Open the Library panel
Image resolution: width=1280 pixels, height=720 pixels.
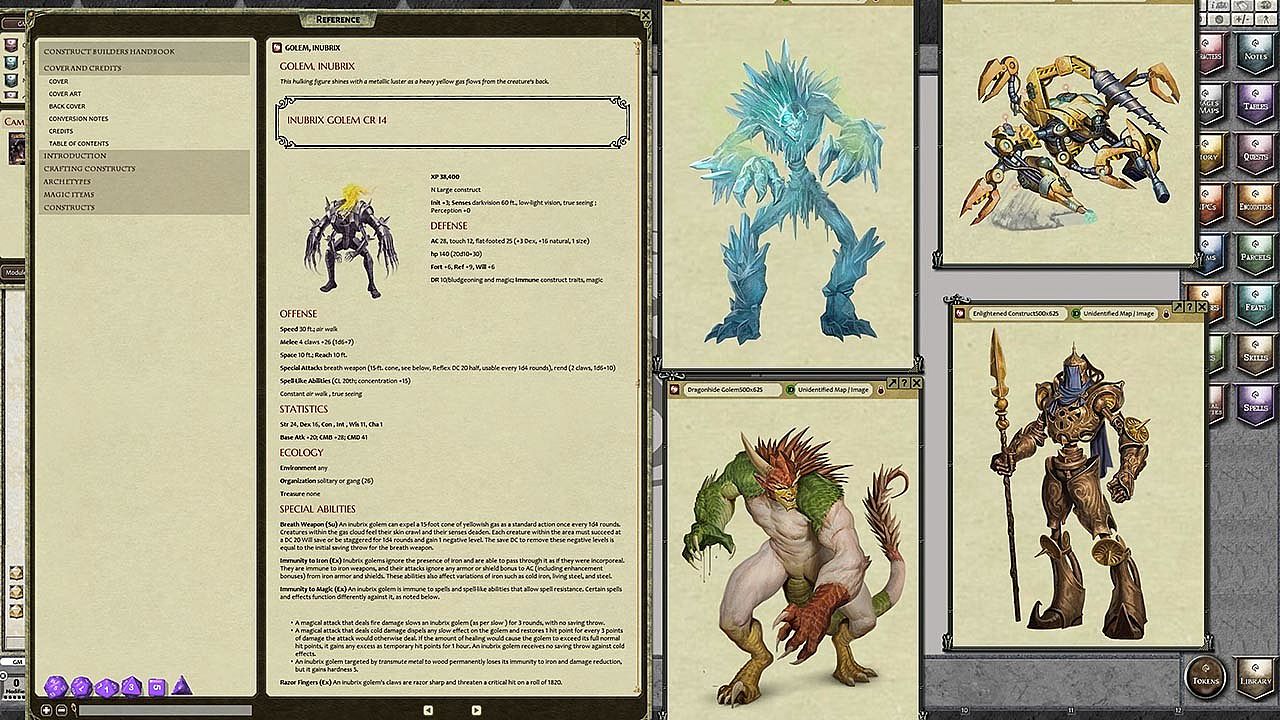point(1255,677)
